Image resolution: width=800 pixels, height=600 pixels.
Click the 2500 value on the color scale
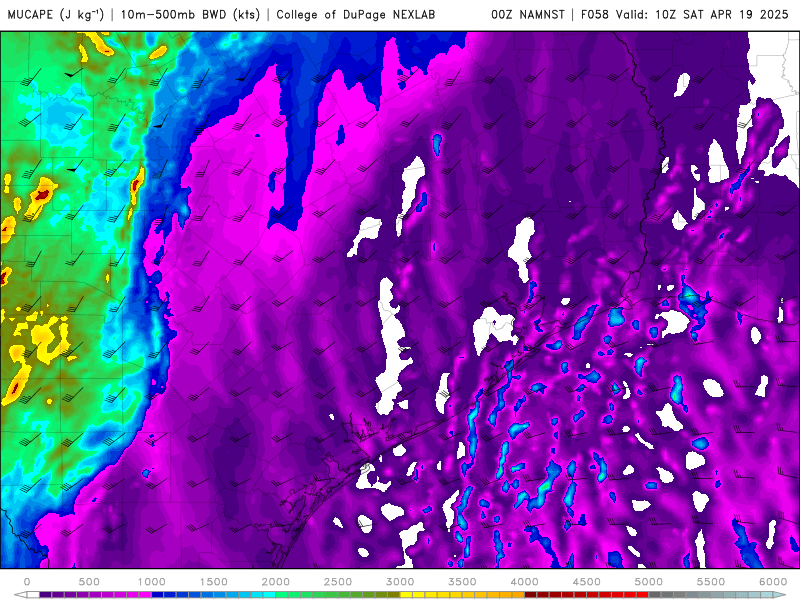point(338,582)
